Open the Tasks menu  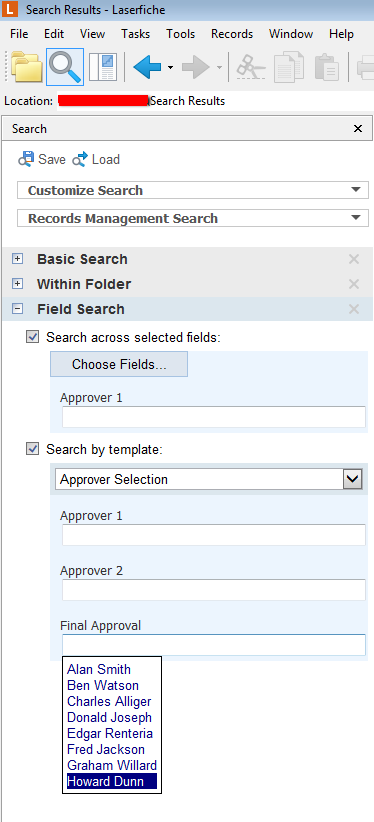click(x=135, y=34)
